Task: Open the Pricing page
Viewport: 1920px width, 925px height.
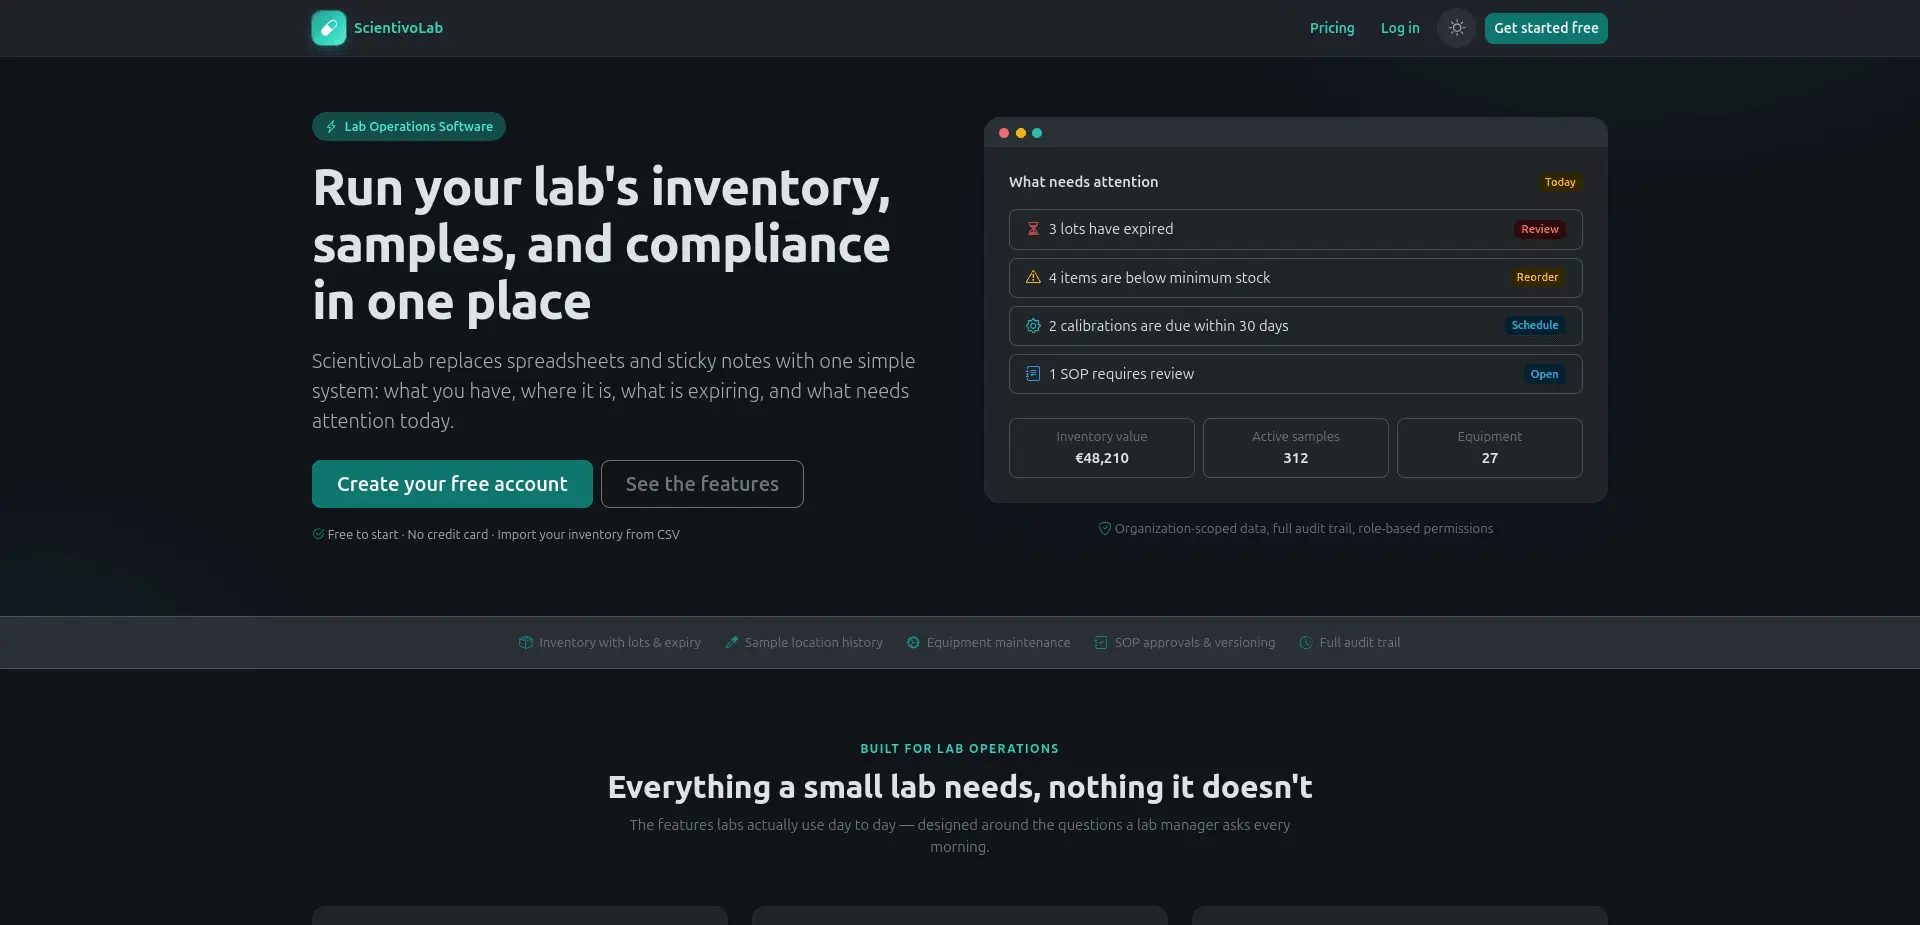Action: 1332,28
